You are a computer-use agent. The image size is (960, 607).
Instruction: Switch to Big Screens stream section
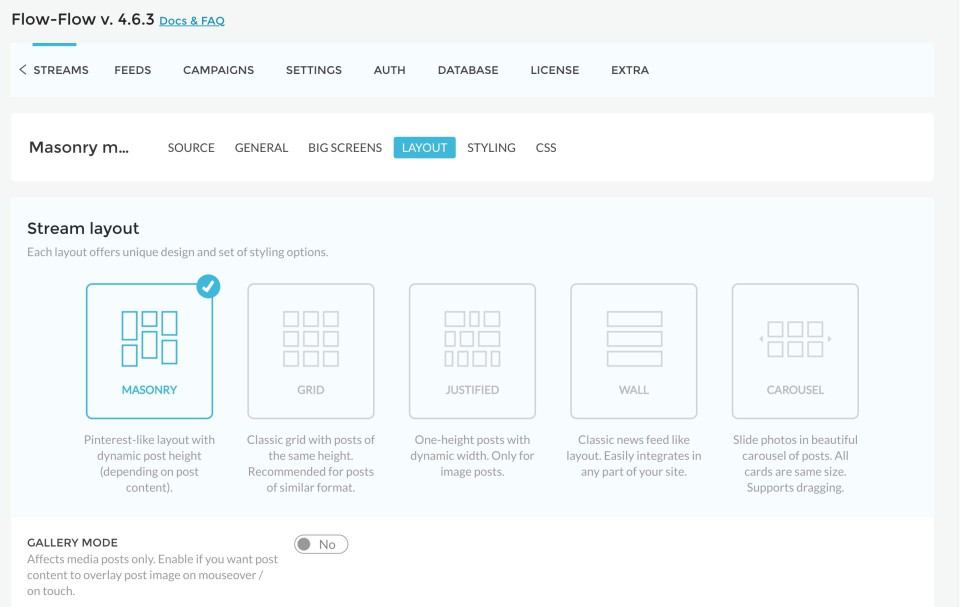coord(345,148)
